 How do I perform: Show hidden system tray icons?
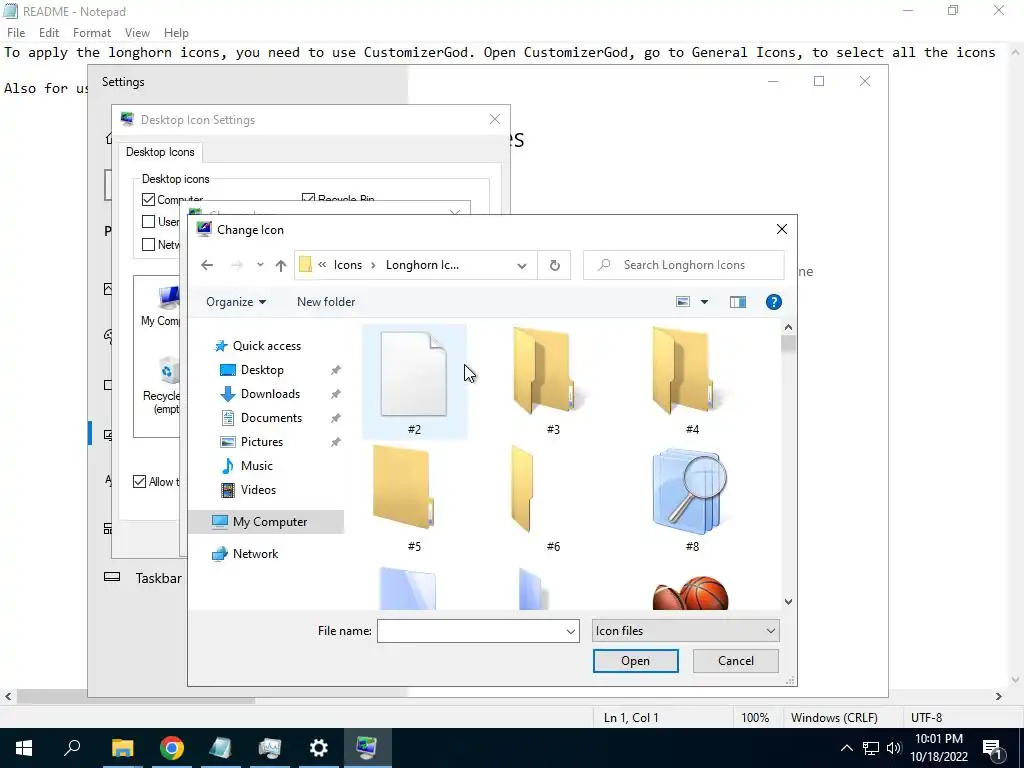tap(846, 748)
